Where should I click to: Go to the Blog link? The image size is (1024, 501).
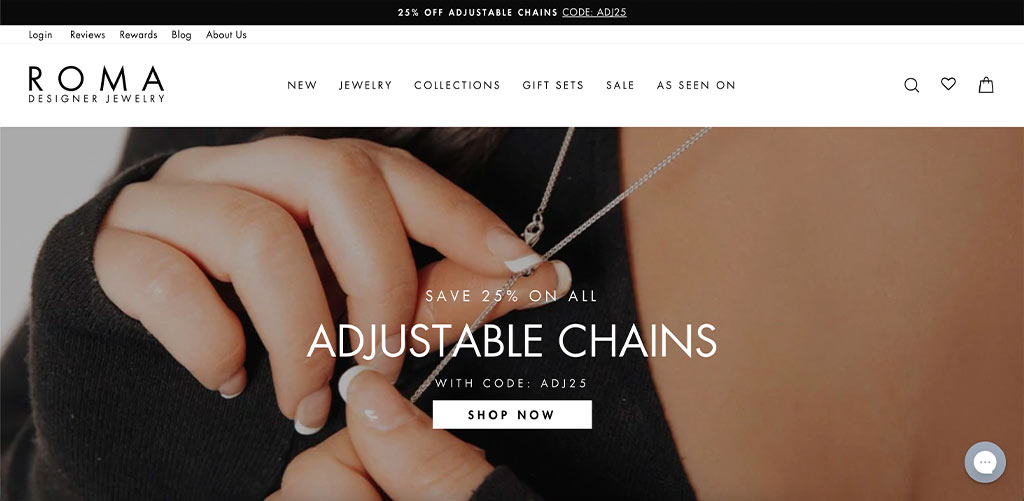pos(182,35)
